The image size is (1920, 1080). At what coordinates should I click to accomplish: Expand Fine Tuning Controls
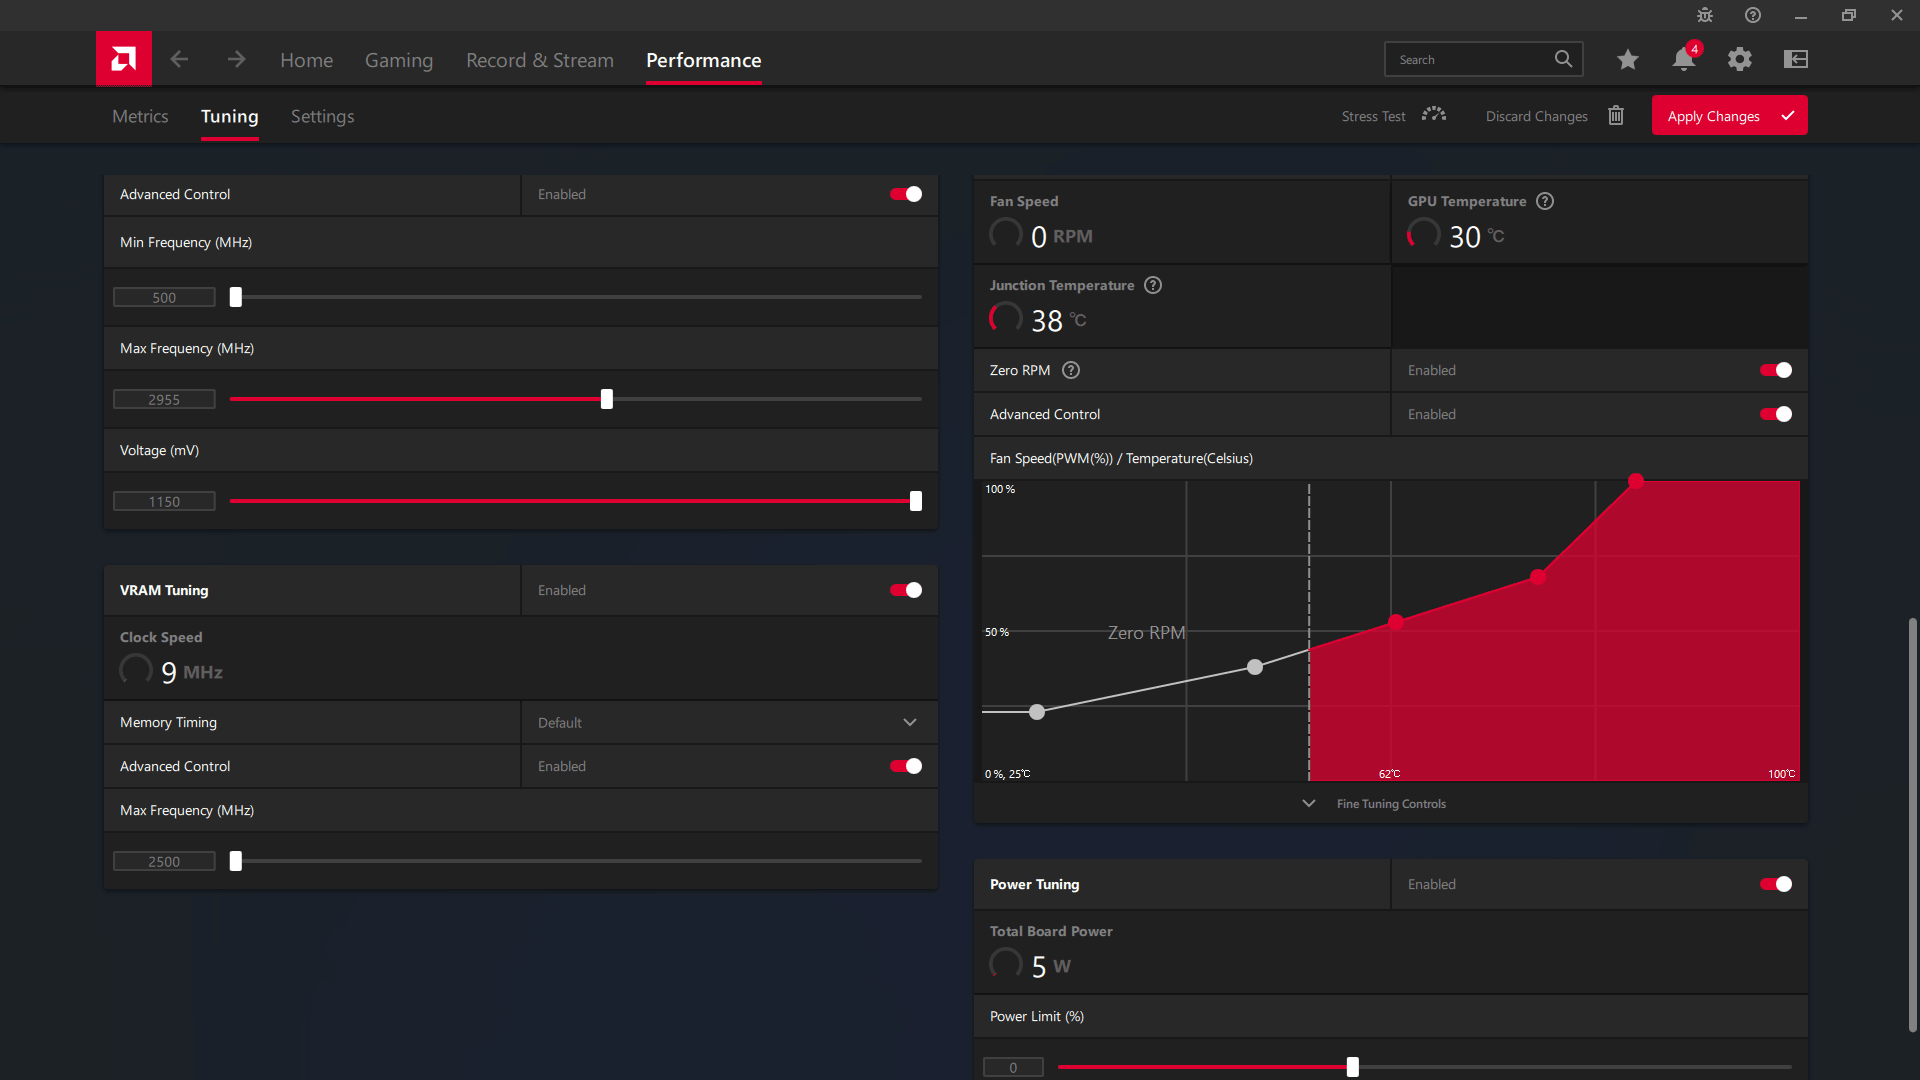click(1377, 804)
